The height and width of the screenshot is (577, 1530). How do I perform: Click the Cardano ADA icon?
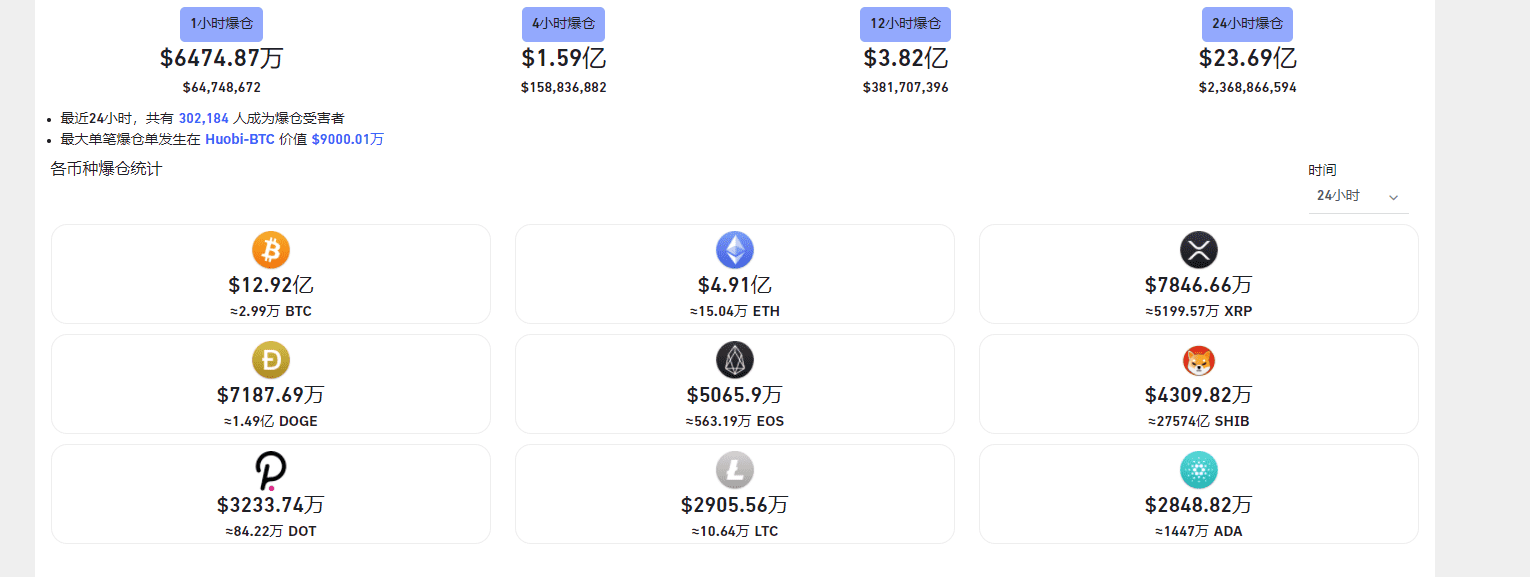pyautogui.click(x=1199, y=469)
